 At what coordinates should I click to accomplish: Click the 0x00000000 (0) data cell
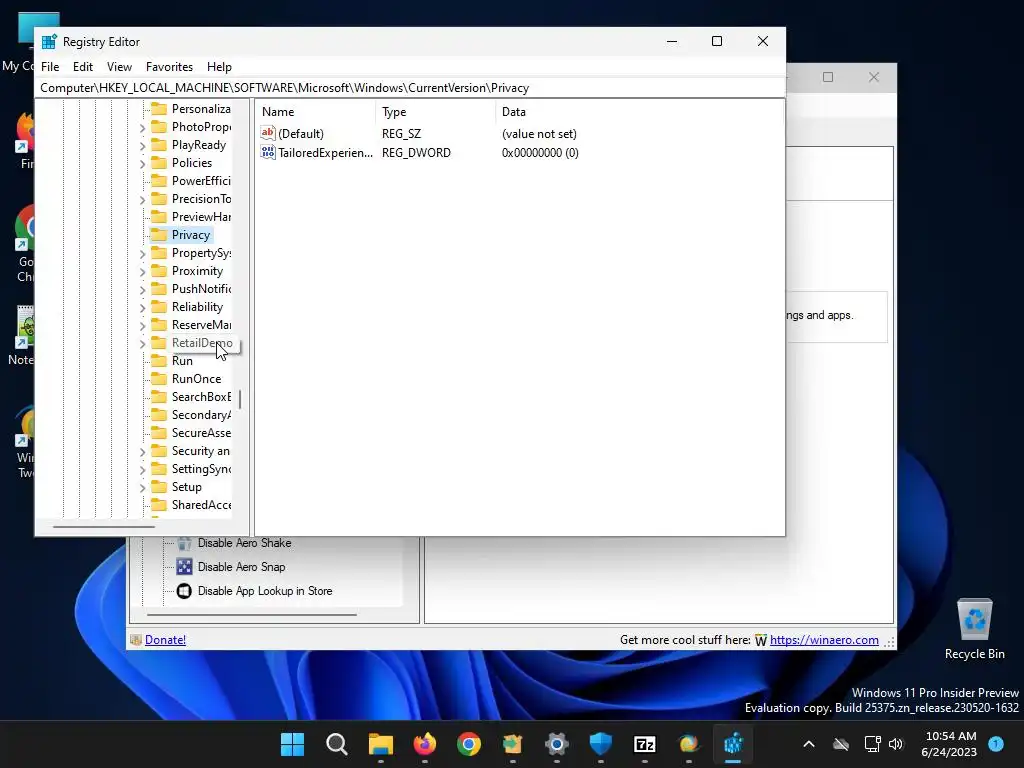point(540,153)
